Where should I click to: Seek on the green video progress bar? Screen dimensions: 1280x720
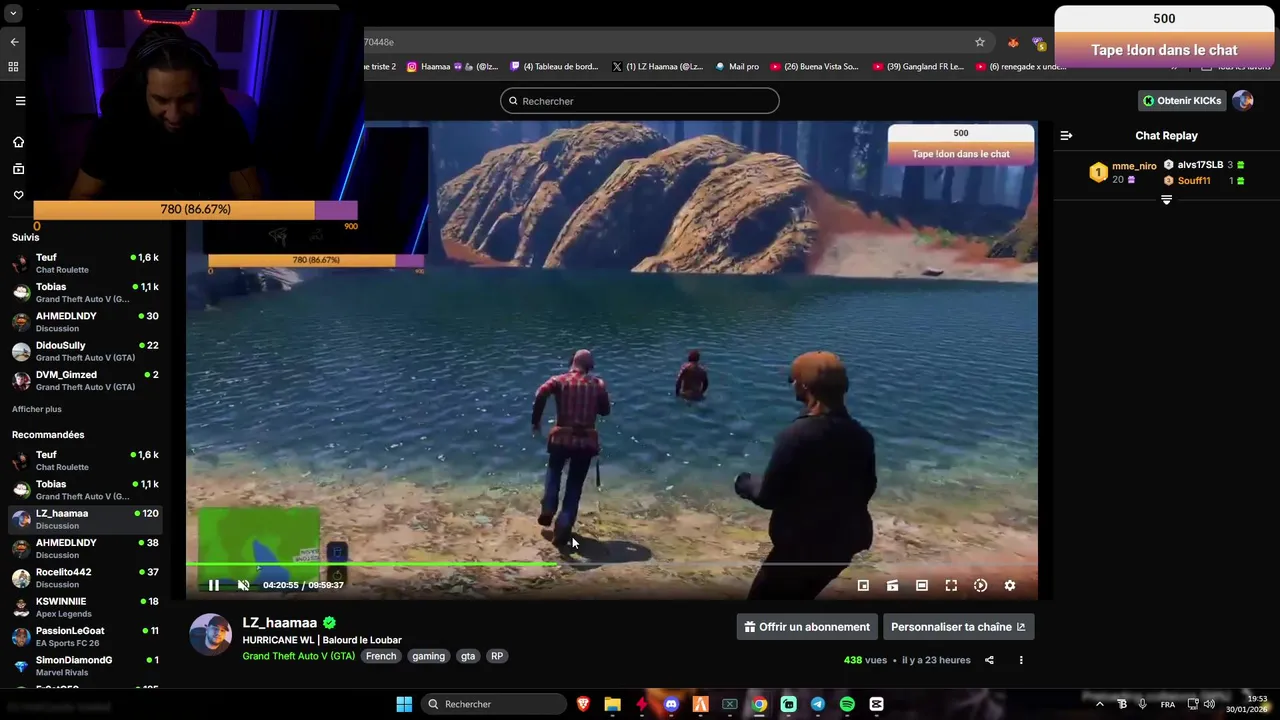(x=612, y=564)
